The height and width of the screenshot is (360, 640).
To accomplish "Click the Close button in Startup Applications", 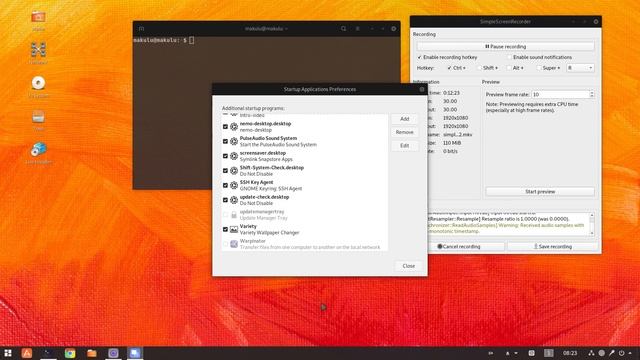I will [409, 266].
